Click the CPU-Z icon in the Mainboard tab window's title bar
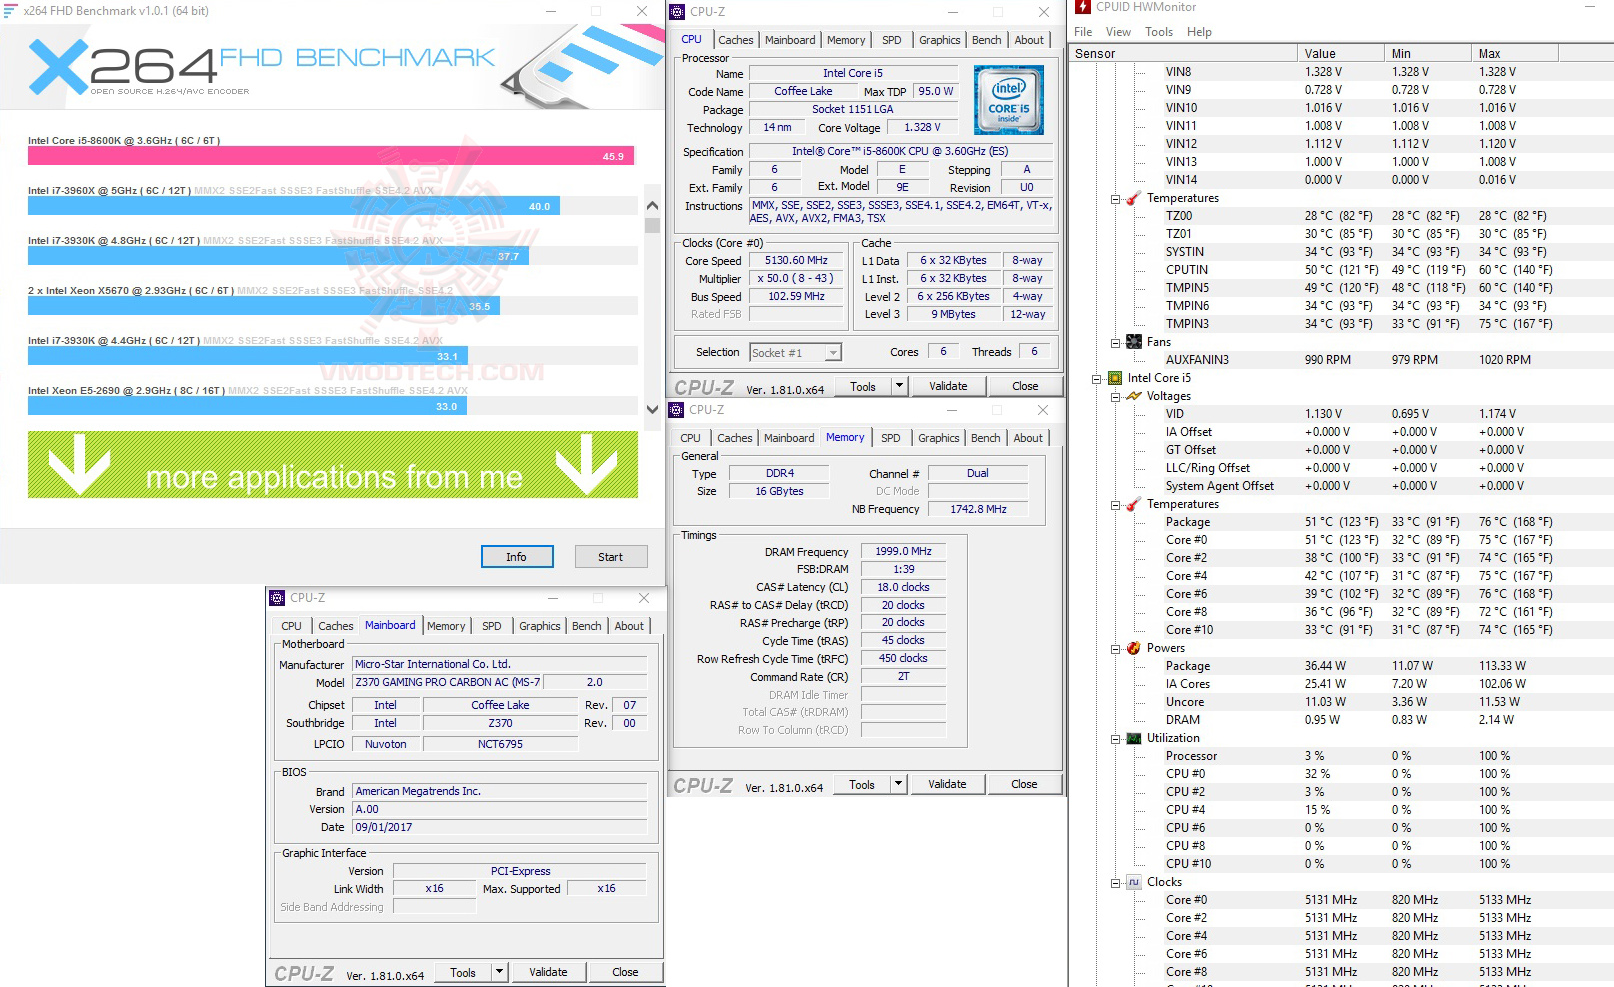 277,598
